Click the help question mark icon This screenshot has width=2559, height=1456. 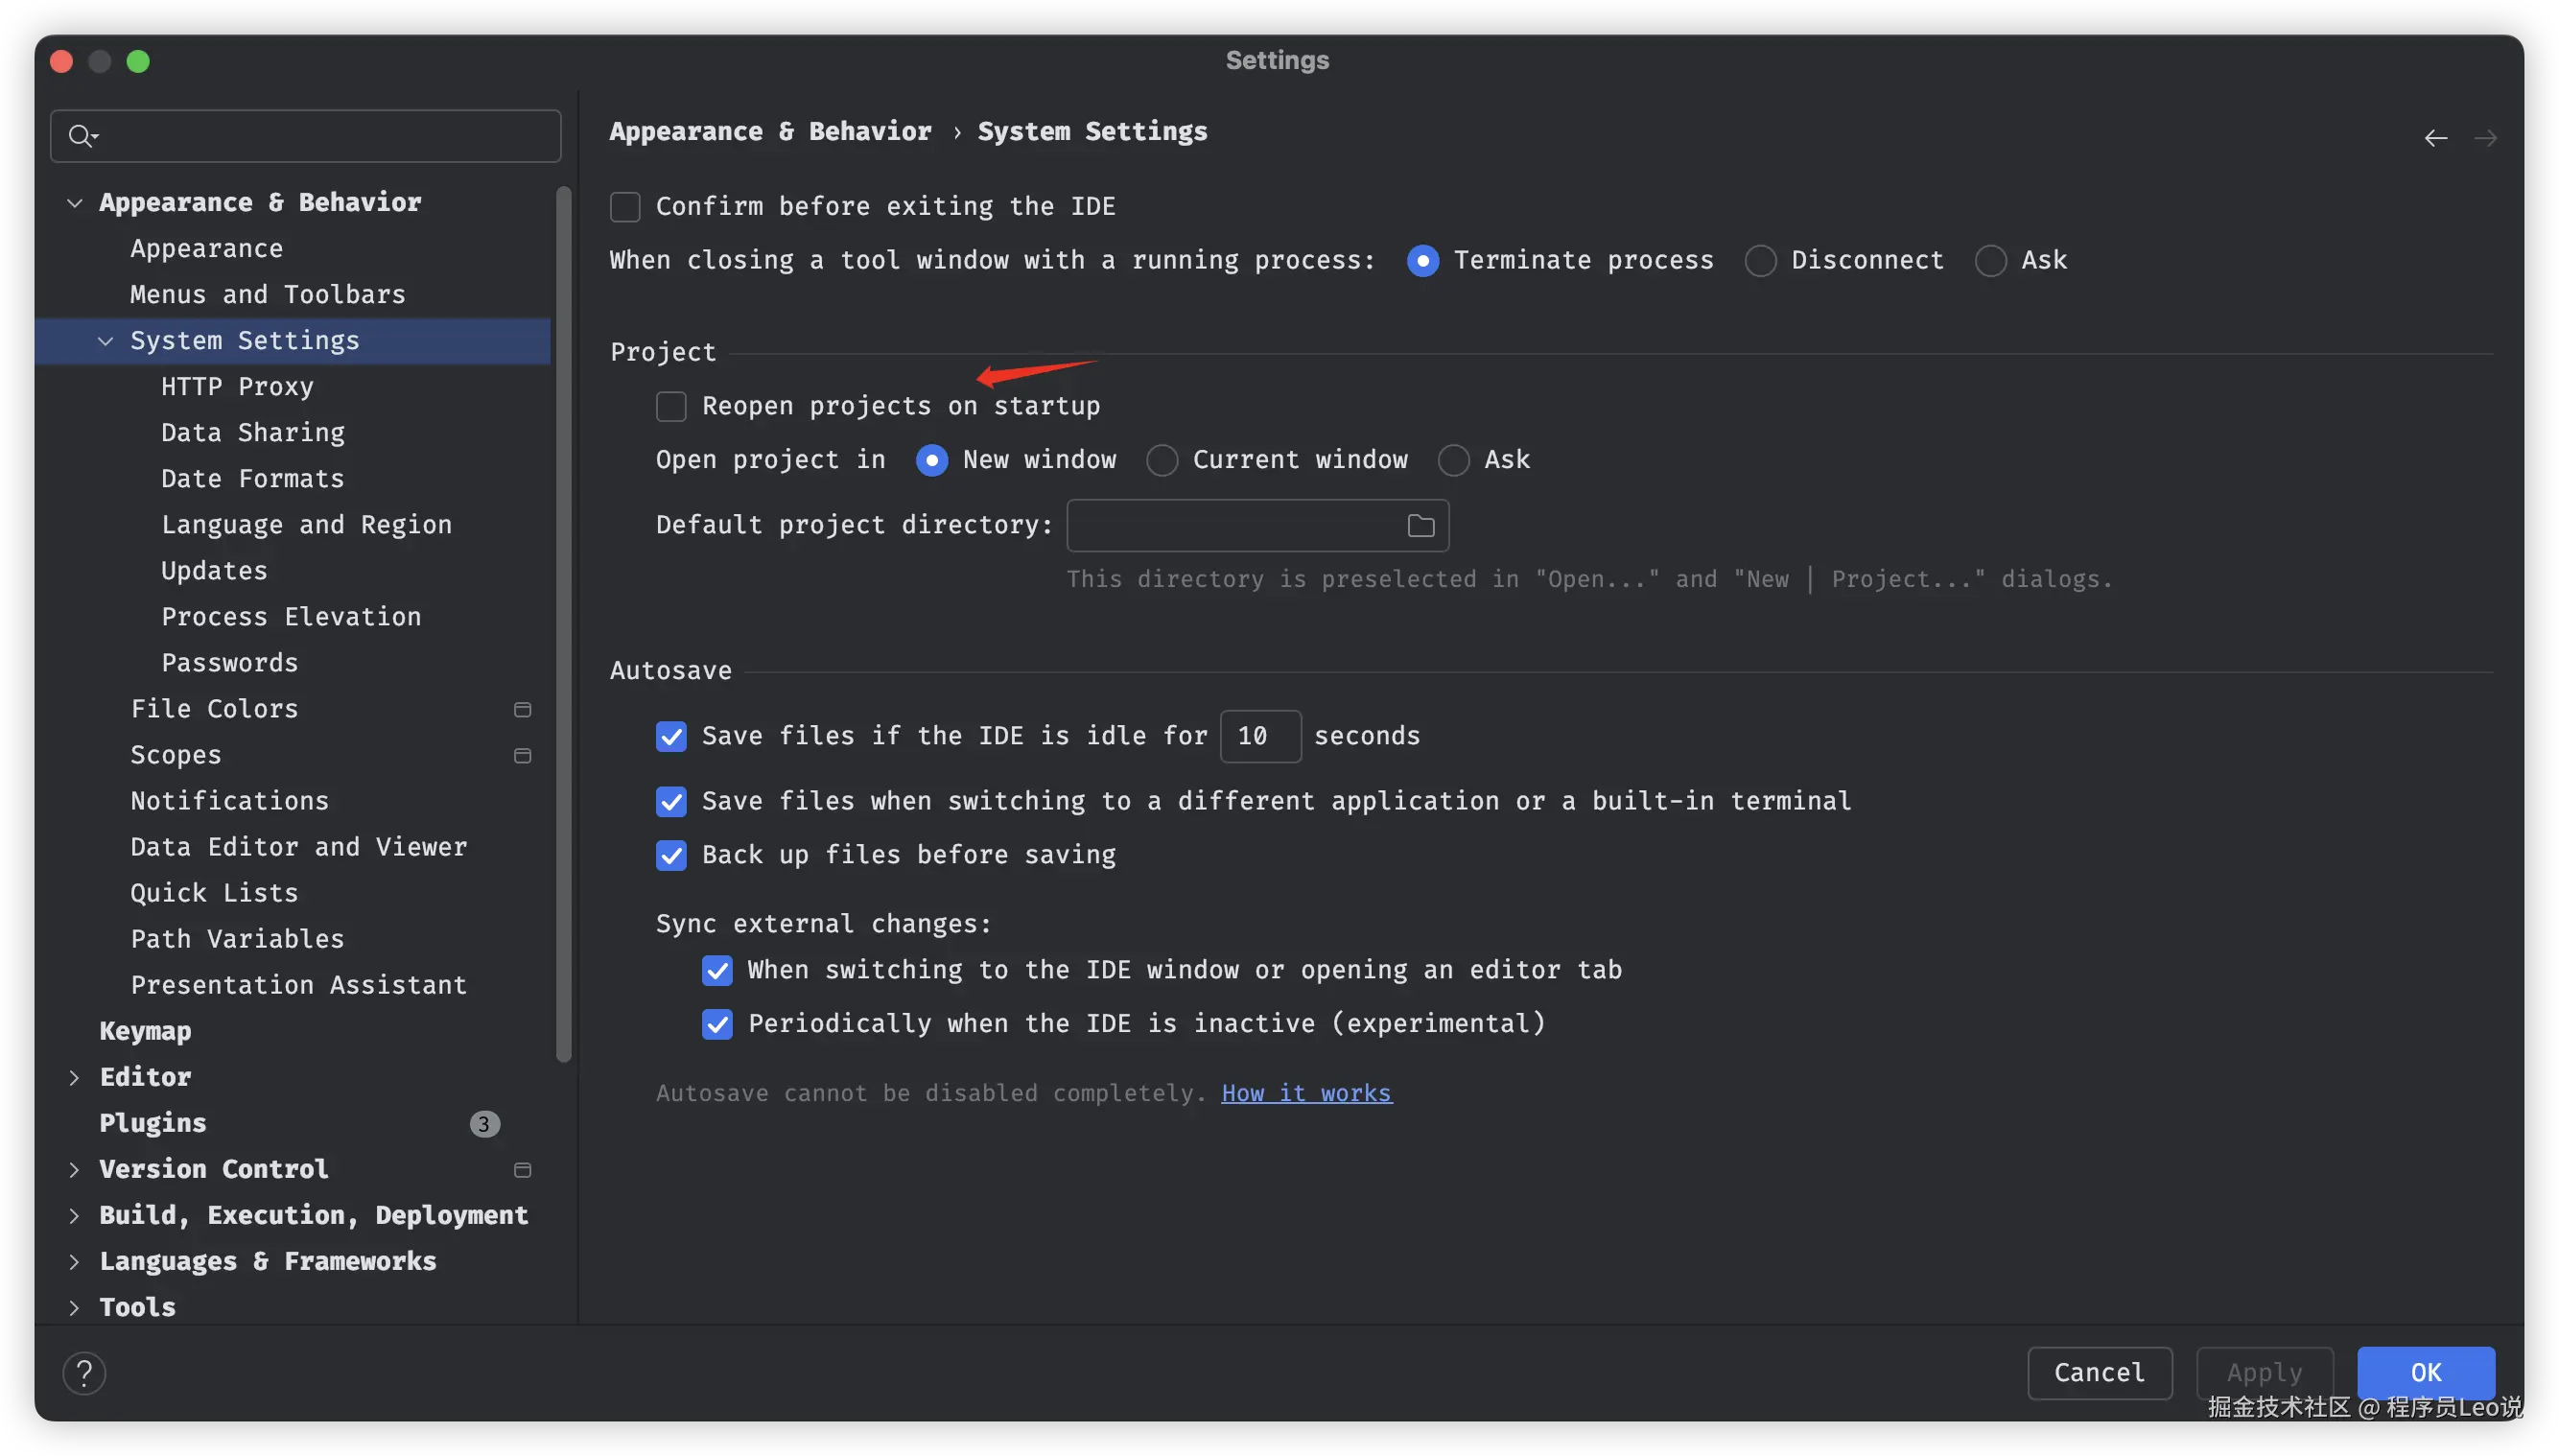click(x=84, y=1373)
